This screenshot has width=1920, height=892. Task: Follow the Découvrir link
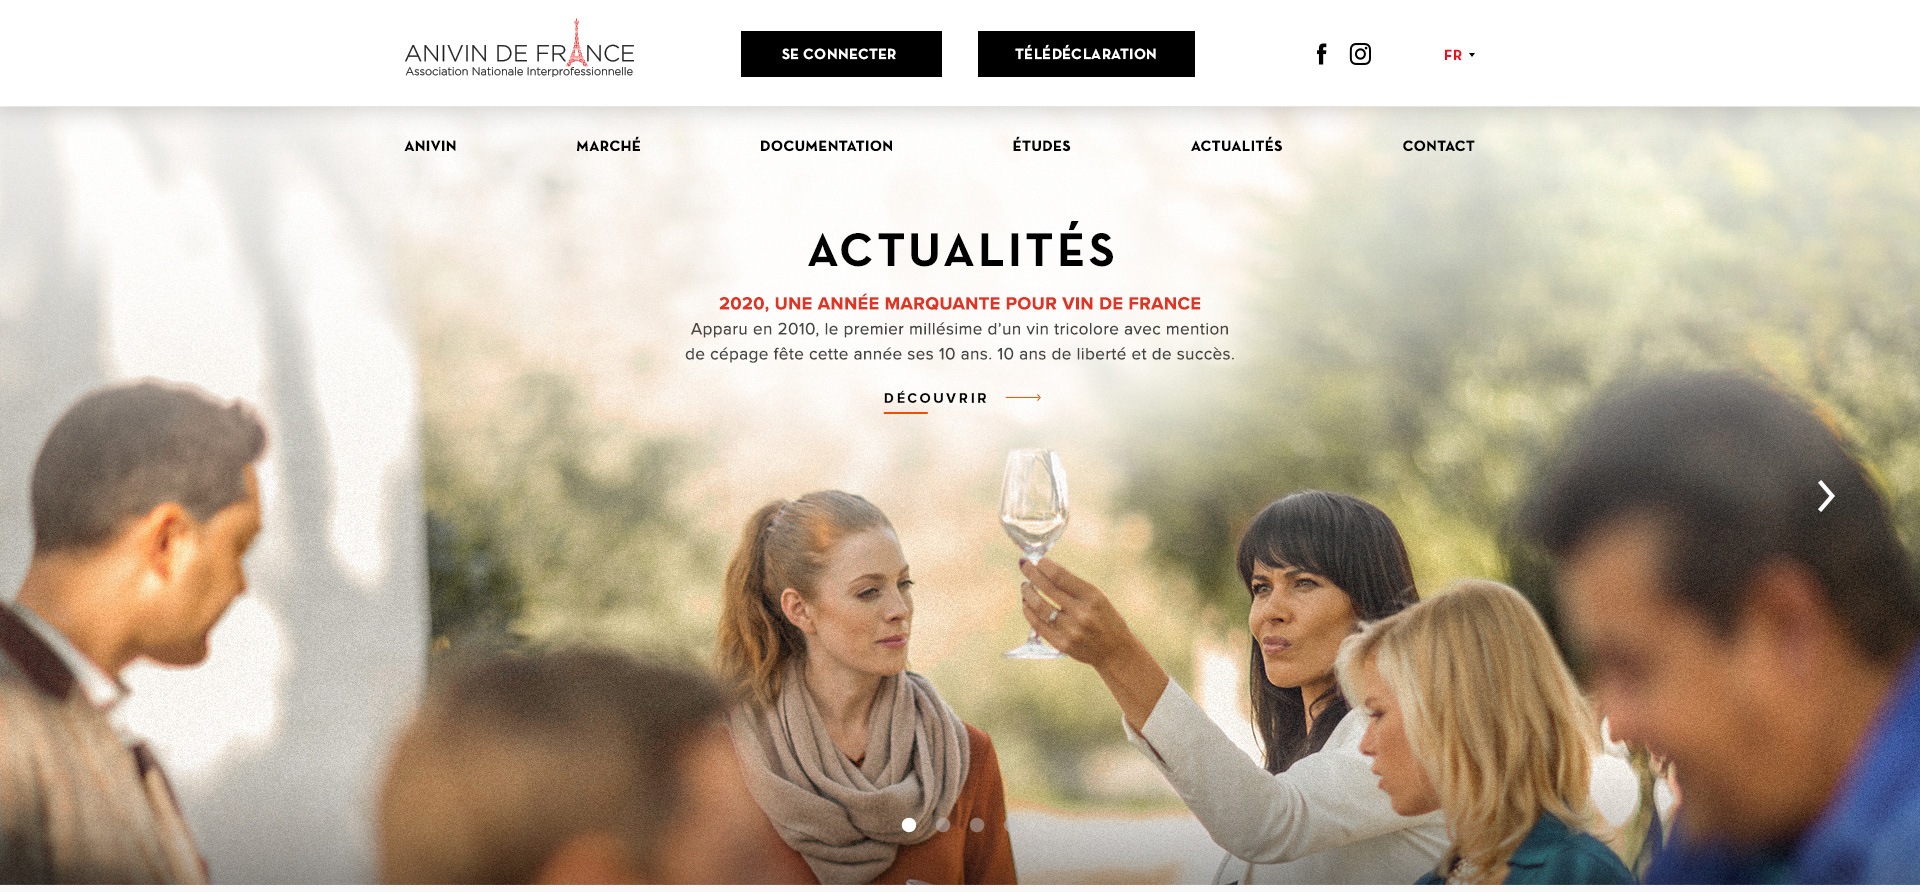click(x=936, y=398)
